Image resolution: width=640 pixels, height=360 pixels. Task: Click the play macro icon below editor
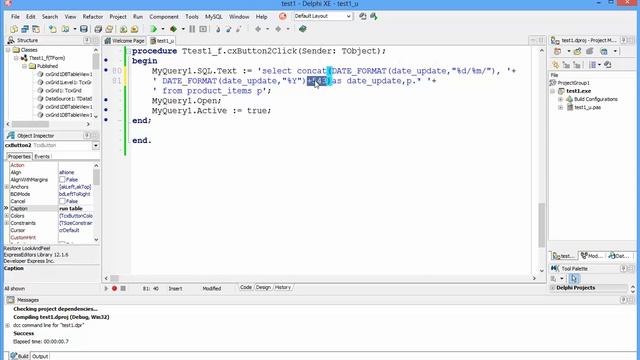click(x=106, y=289)
